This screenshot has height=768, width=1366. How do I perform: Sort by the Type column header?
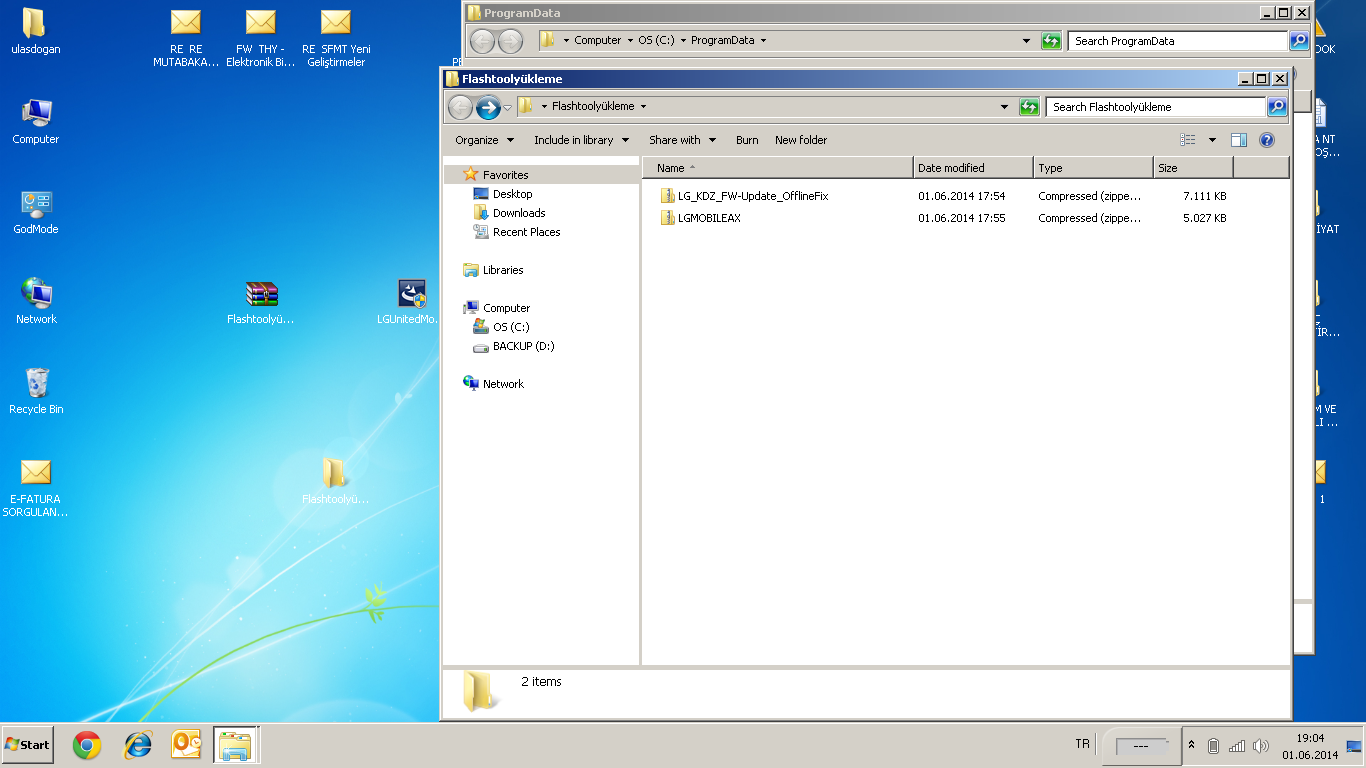tap(1093, 168)
